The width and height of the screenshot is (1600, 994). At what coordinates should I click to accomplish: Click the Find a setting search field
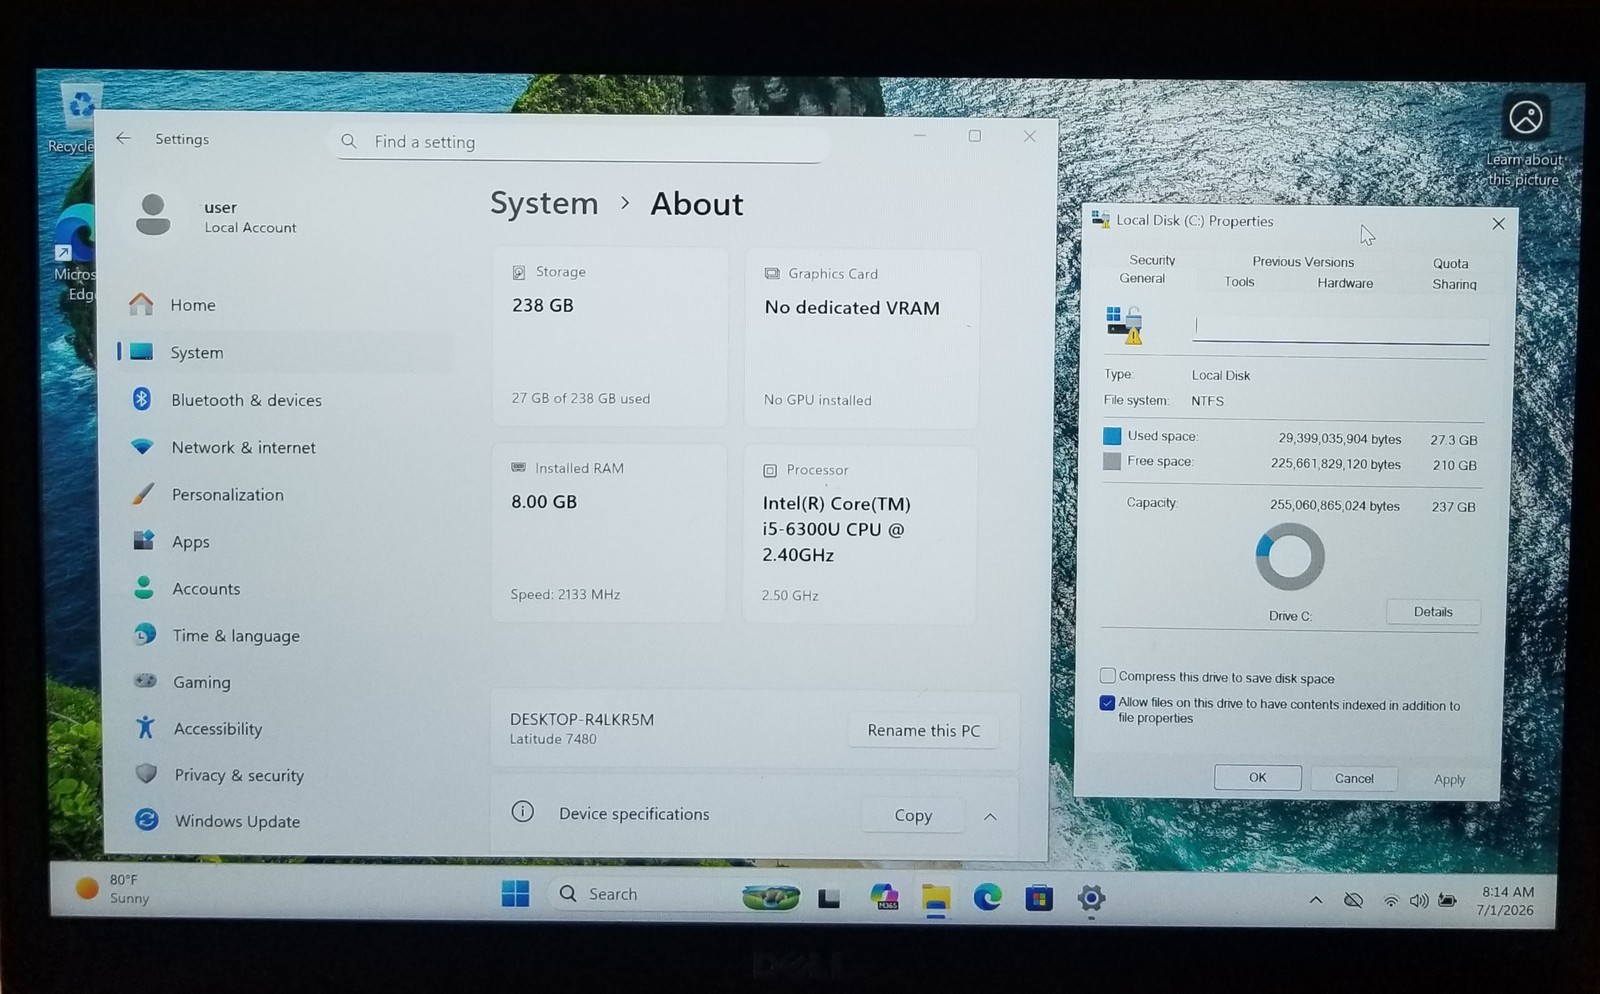[x=579, y=142]
